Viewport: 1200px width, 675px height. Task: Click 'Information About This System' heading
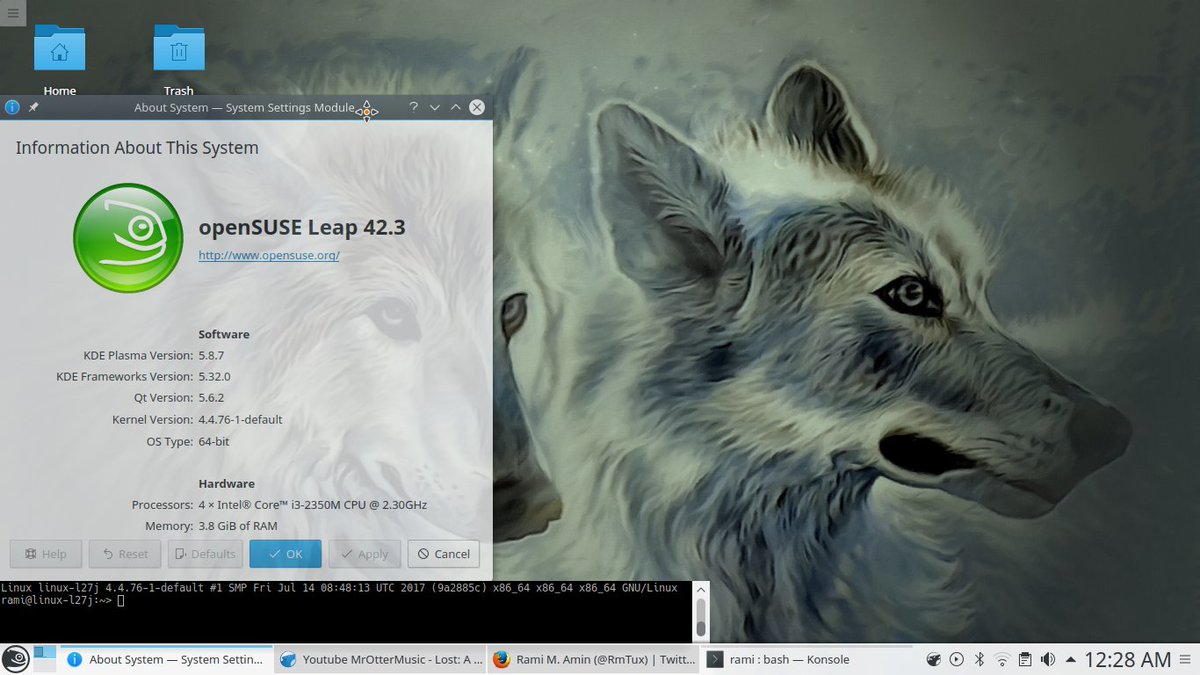point(137,148)
